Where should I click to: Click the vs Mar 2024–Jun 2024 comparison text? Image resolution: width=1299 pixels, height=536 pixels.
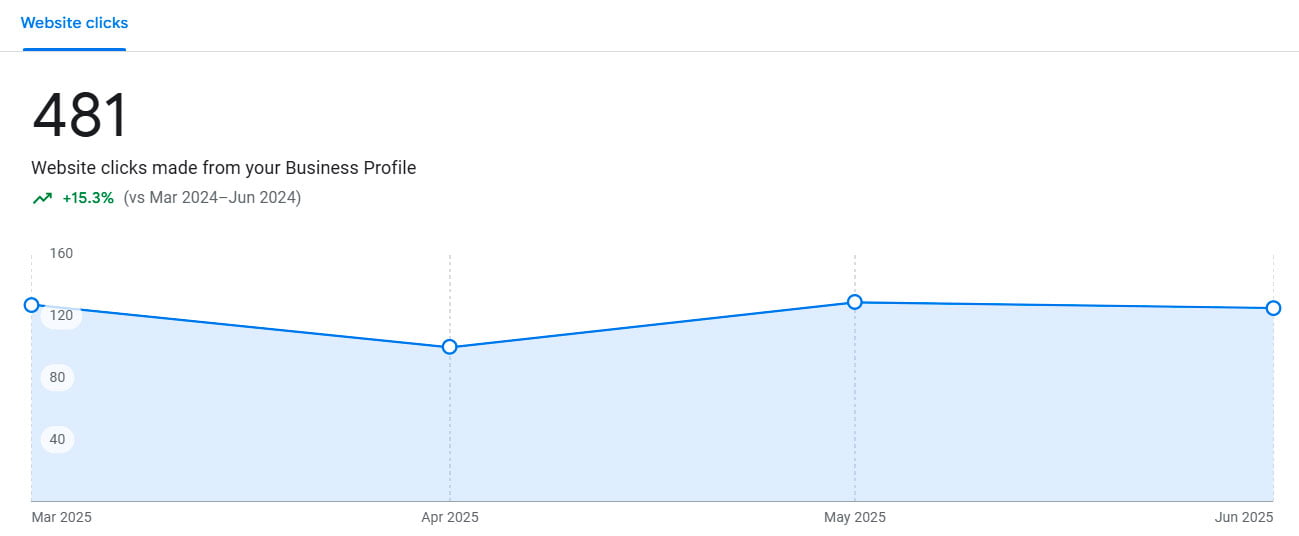coord(212,198)
